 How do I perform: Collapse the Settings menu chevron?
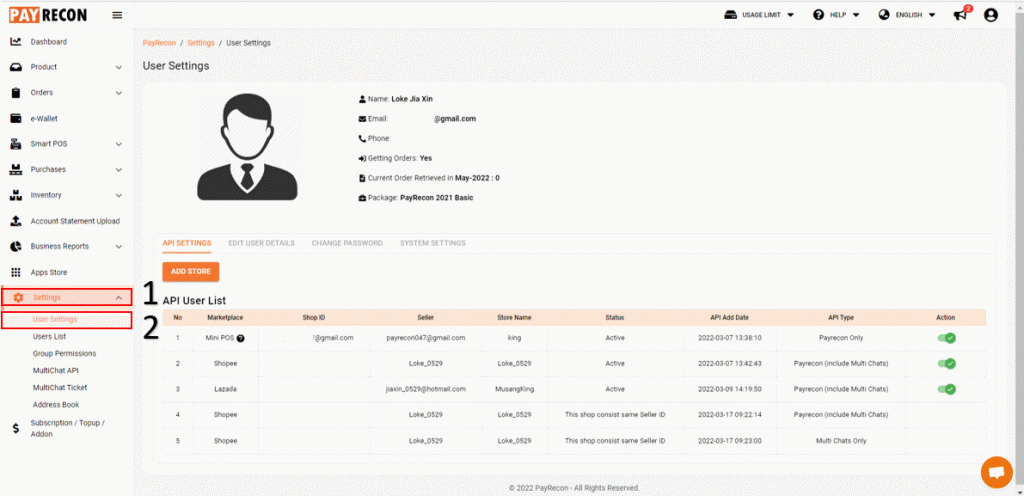coord(119,298)
